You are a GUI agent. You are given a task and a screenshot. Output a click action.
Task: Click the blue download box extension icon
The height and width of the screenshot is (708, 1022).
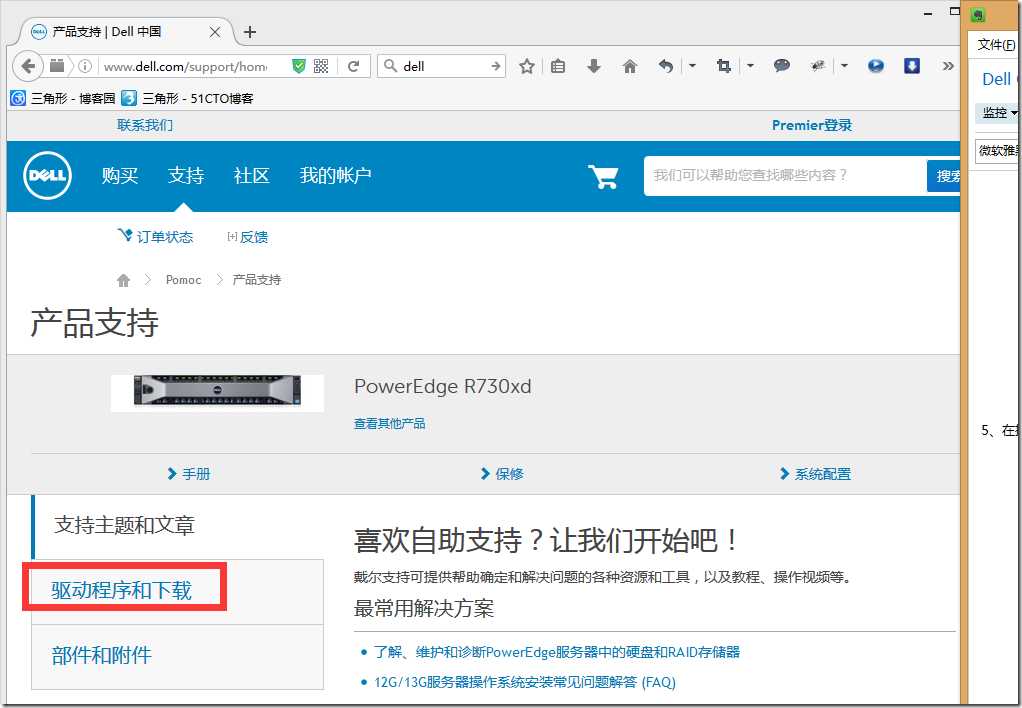coord(912,66)
